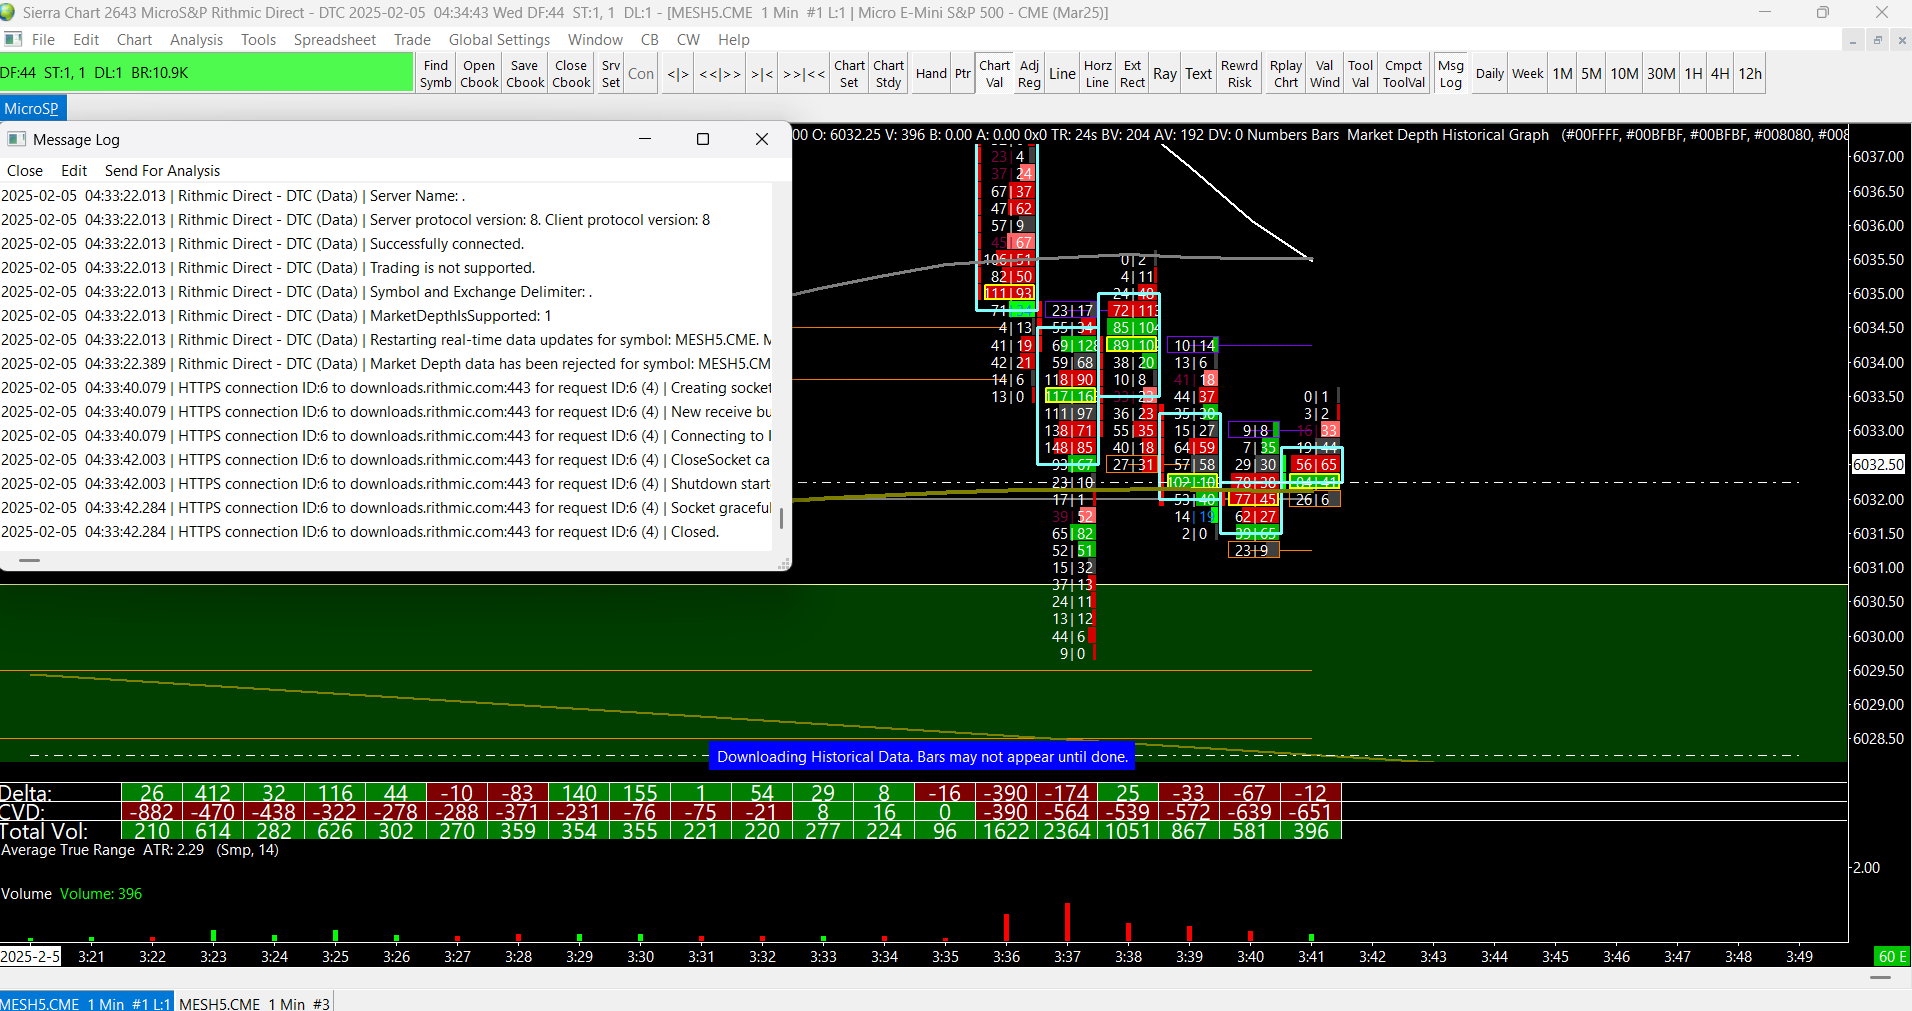Expand the Analysis menu
This screenshot has height=1011, width=1912.
(x=196, y=40)
